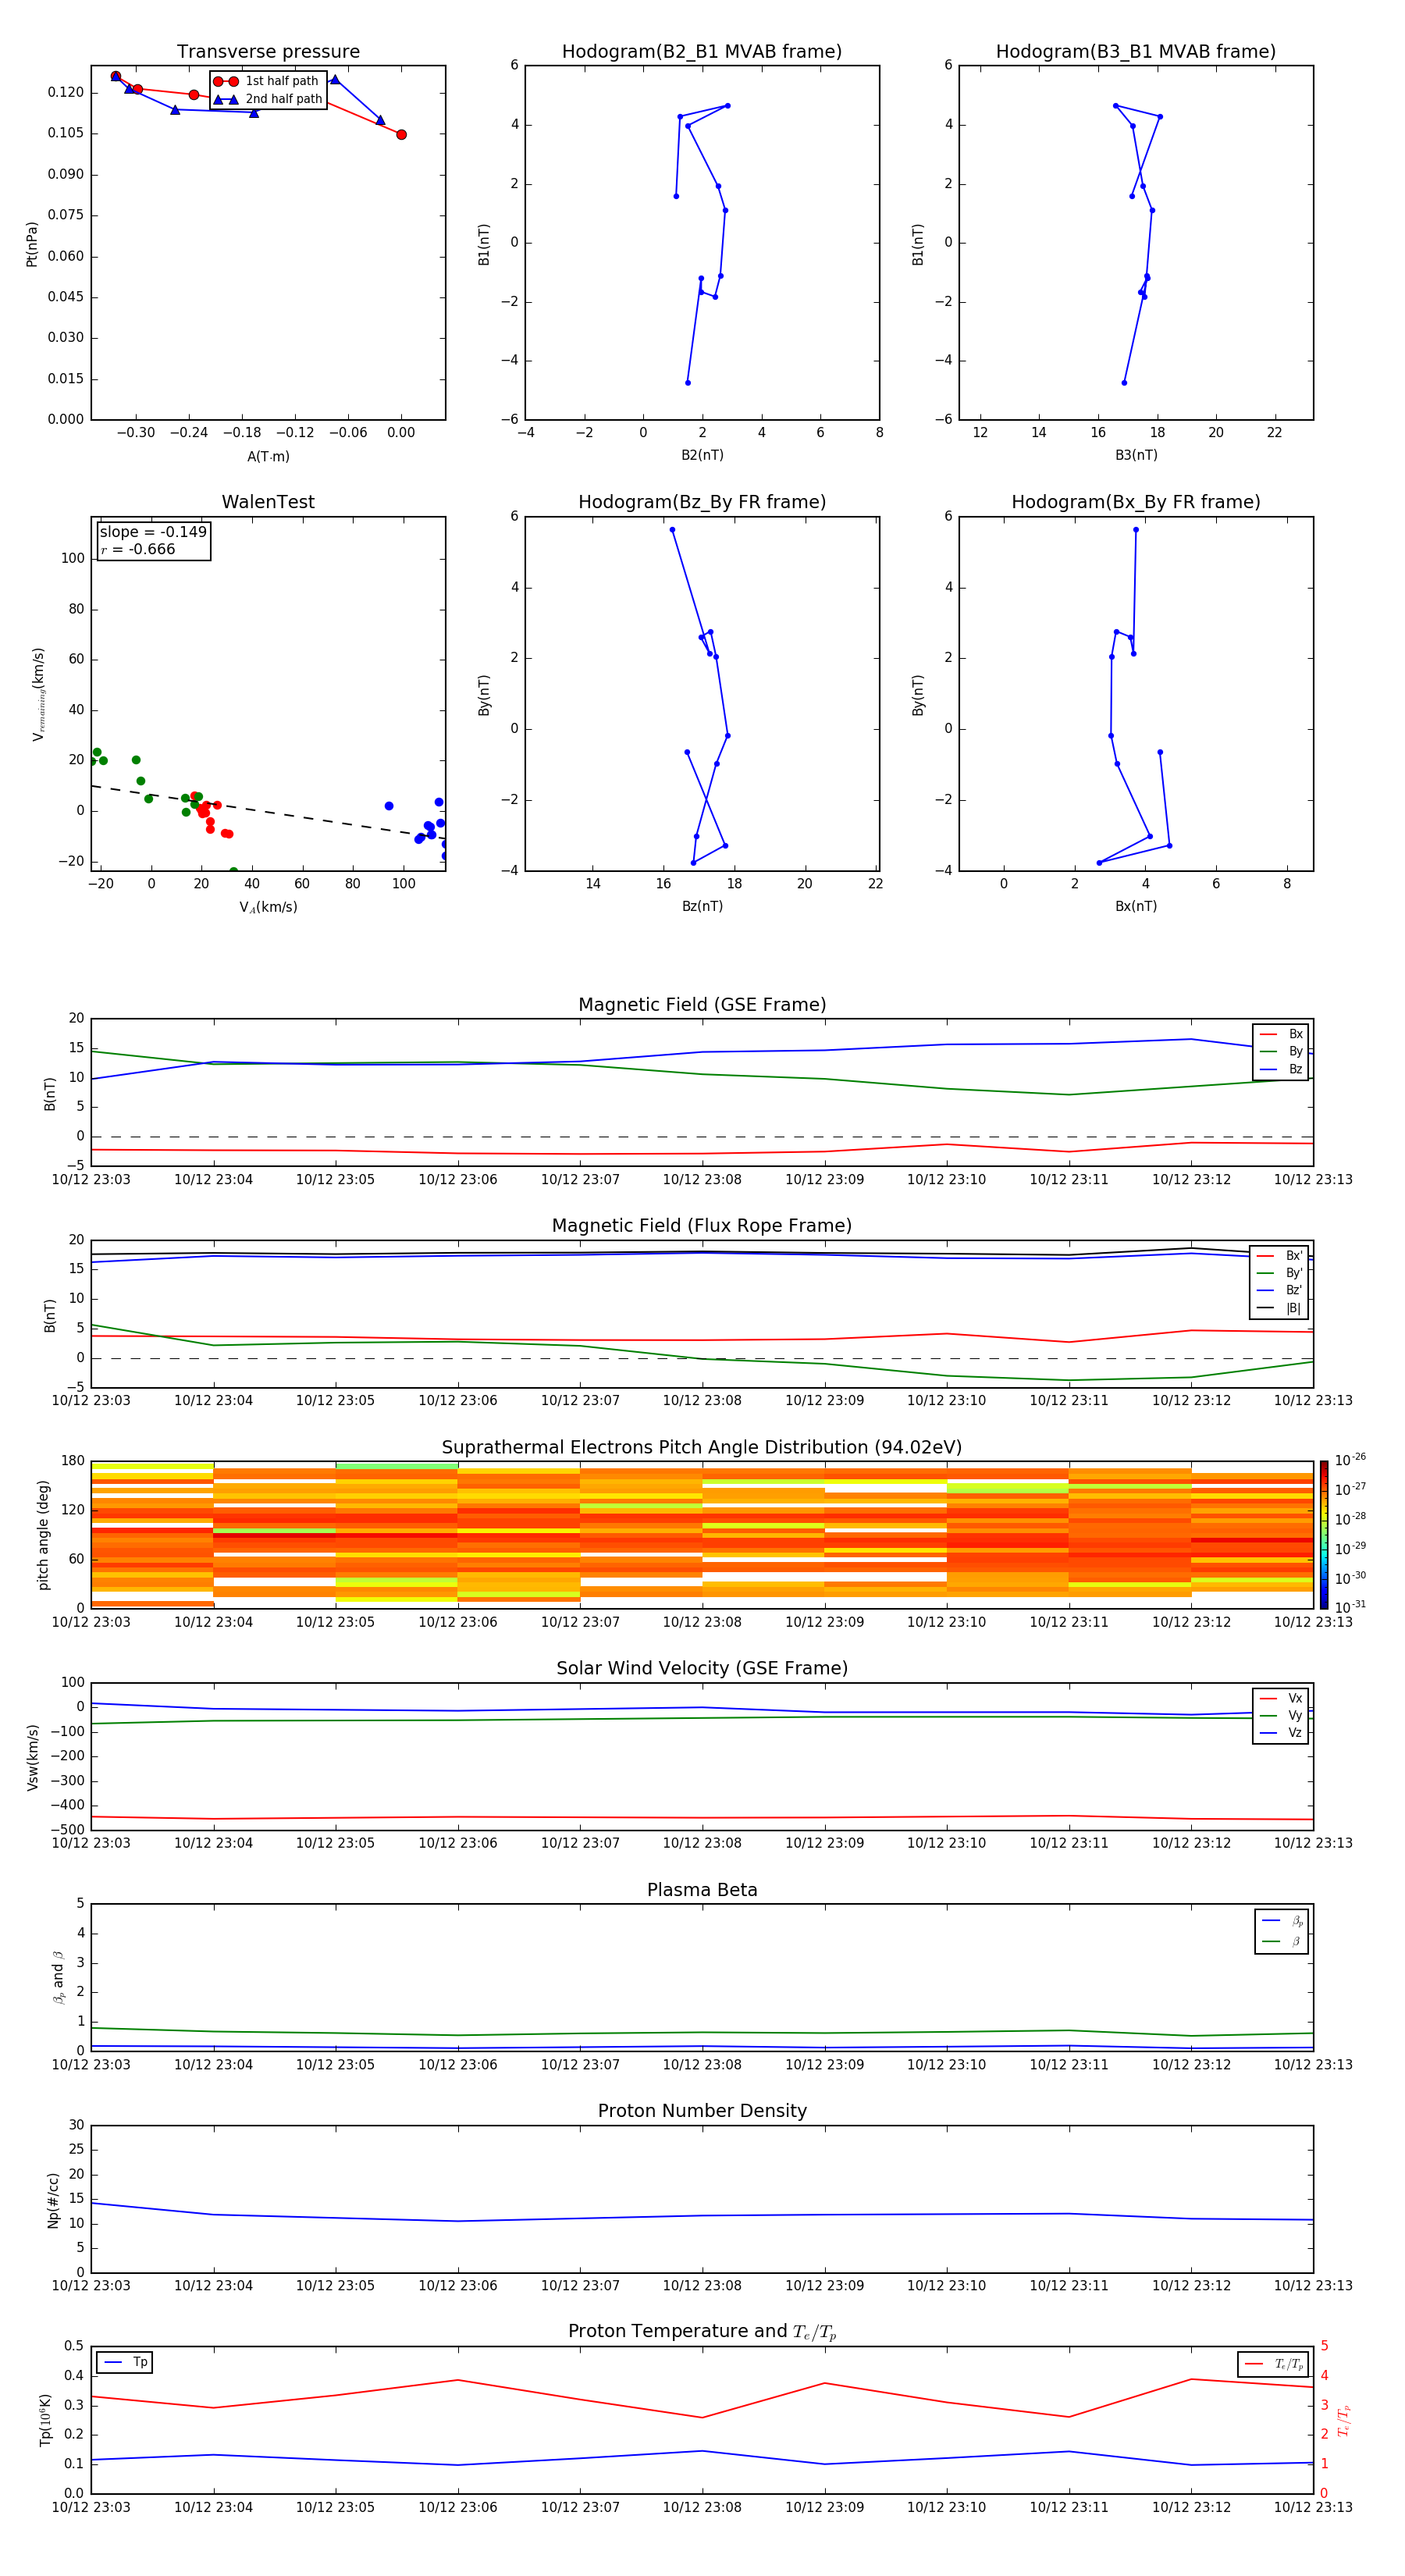Click the "B3(nT)" x-axis label
1405x2576 pixels.
click(x=1136, y=456)
